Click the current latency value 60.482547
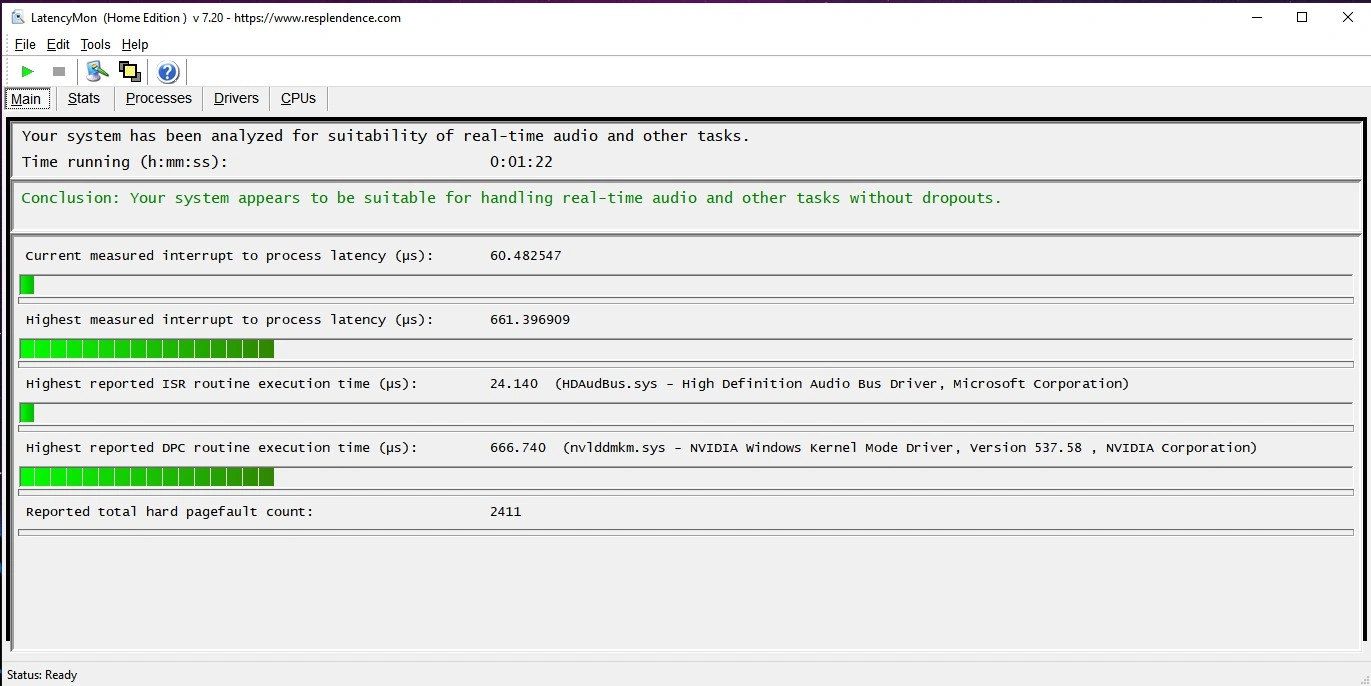Screen dimensions: 1371x686 tap(525, 256)
